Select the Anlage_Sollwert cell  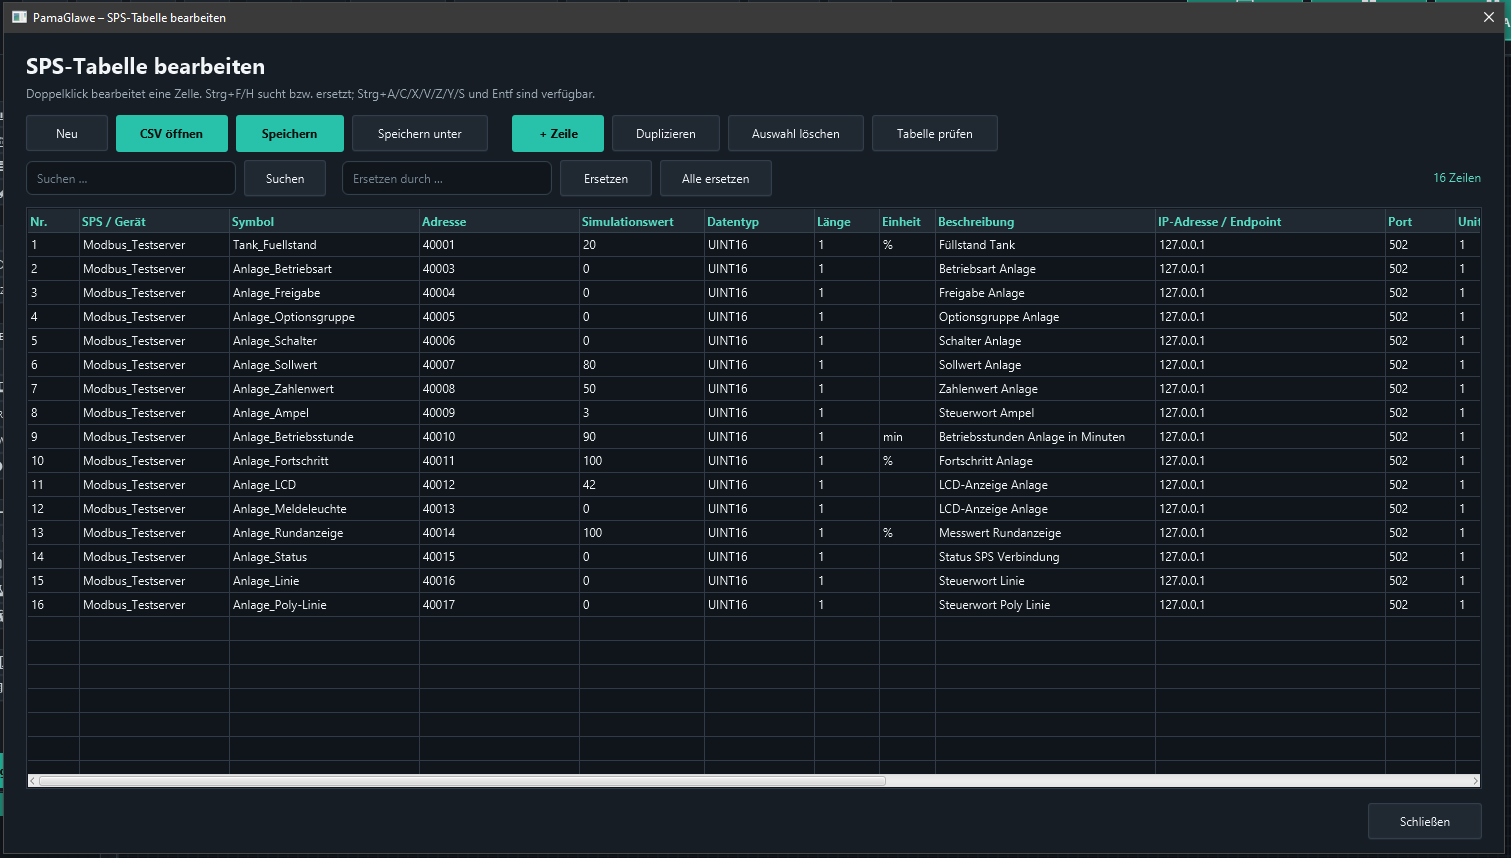pyautogui.click(x=324, y=365)
